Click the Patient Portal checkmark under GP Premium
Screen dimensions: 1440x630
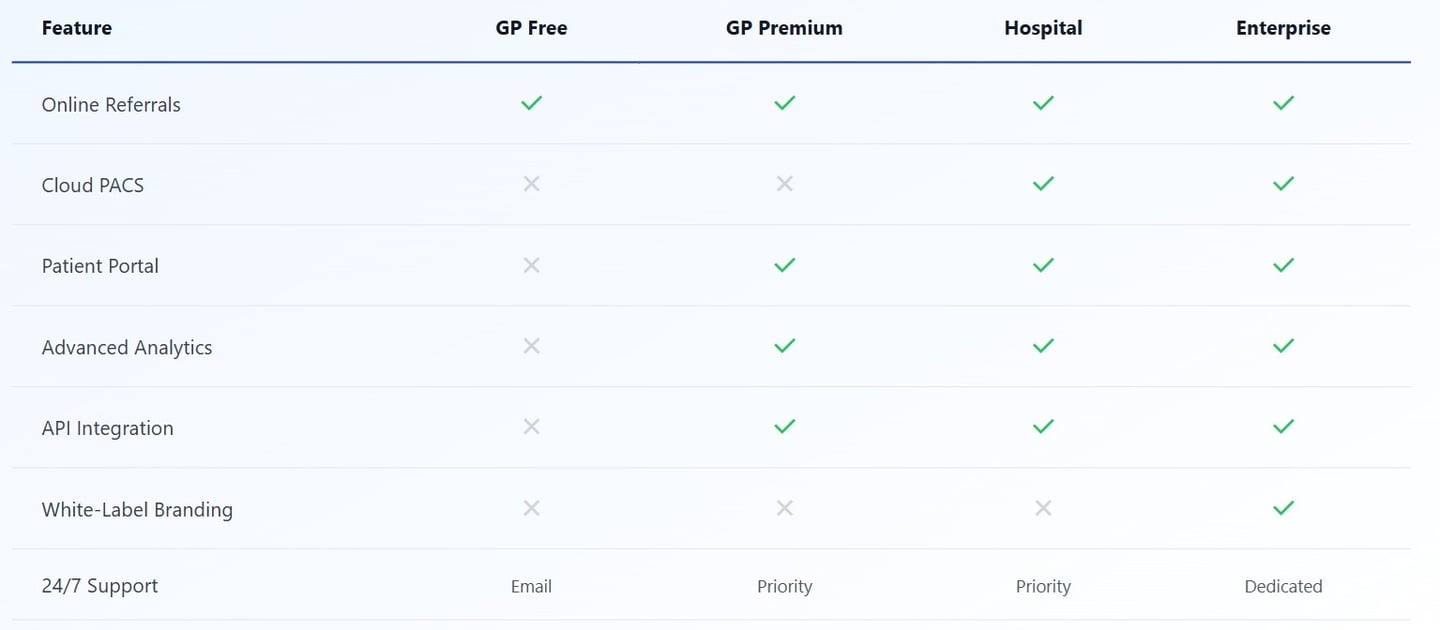(x=784, y=265)
